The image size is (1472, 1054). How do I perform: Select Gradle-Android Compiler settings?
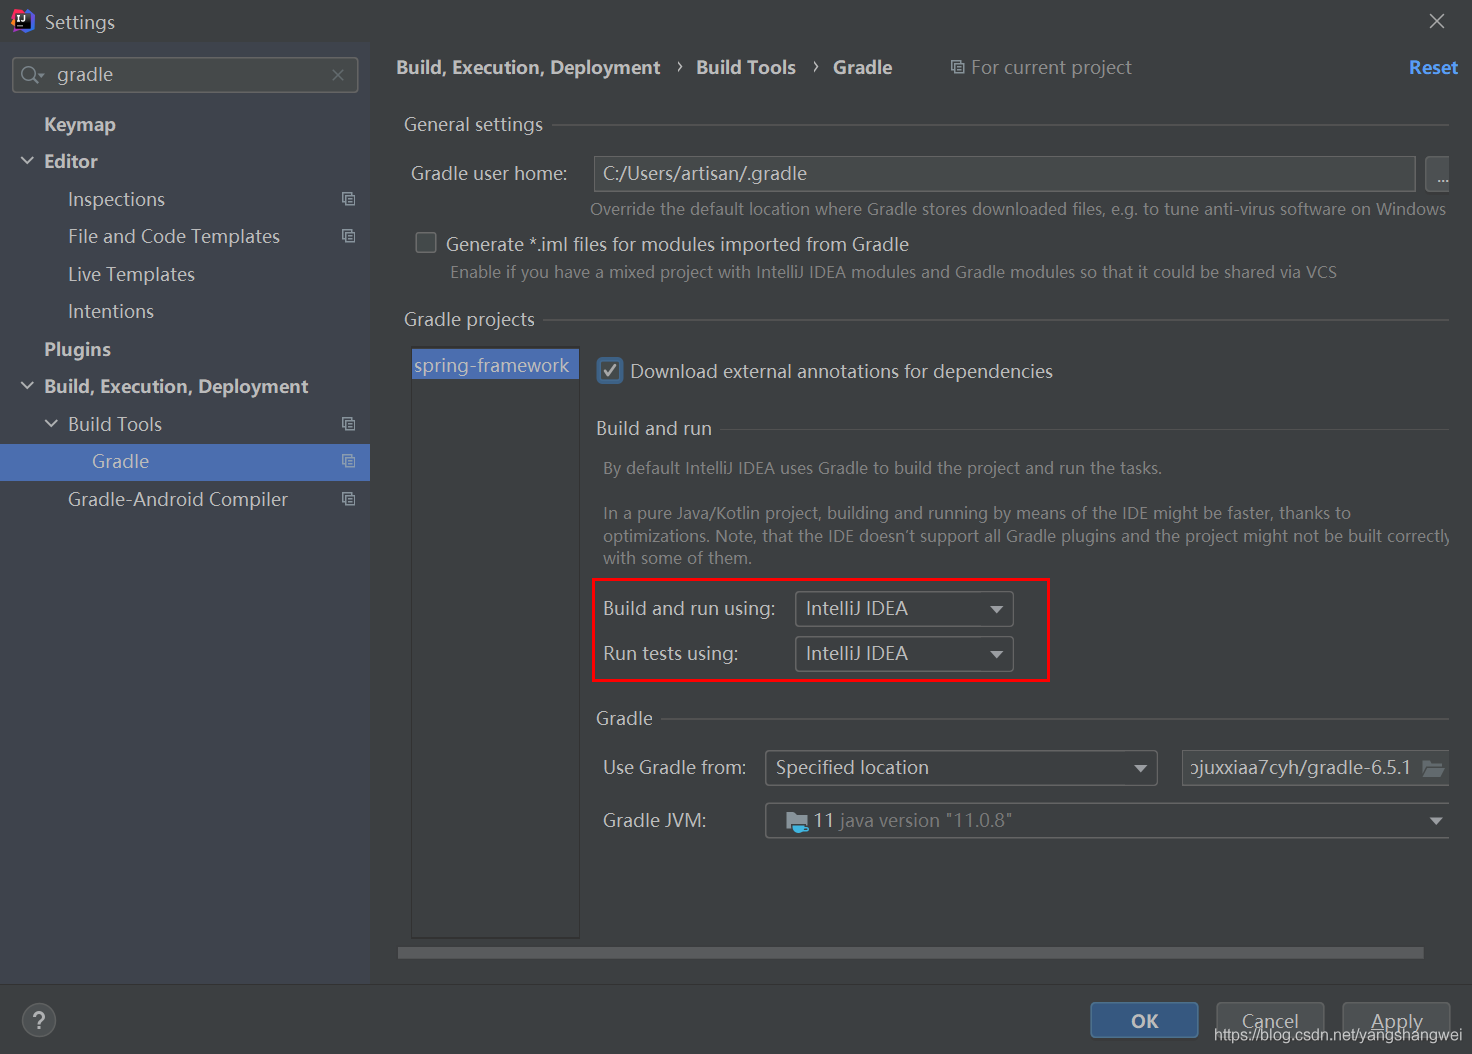(x=178, y=499)
